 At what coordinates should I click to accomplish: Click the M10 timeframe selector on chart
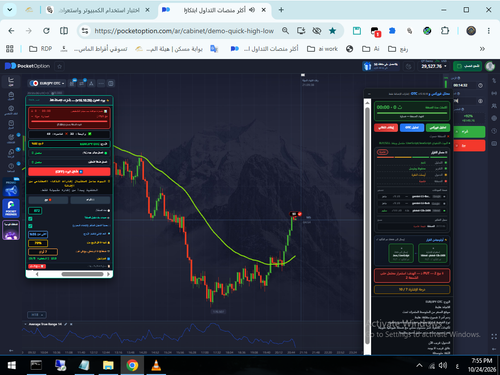pos(37,315)
